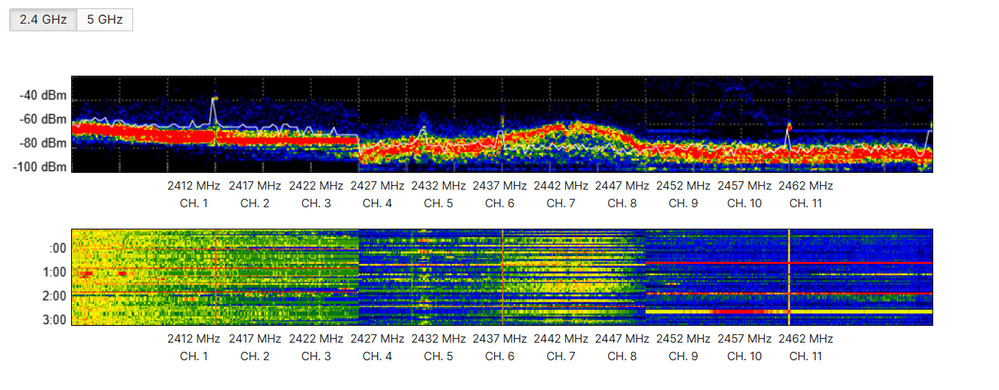Click 2427 MHz label under the dBm spectrum chart

[377, 186]
